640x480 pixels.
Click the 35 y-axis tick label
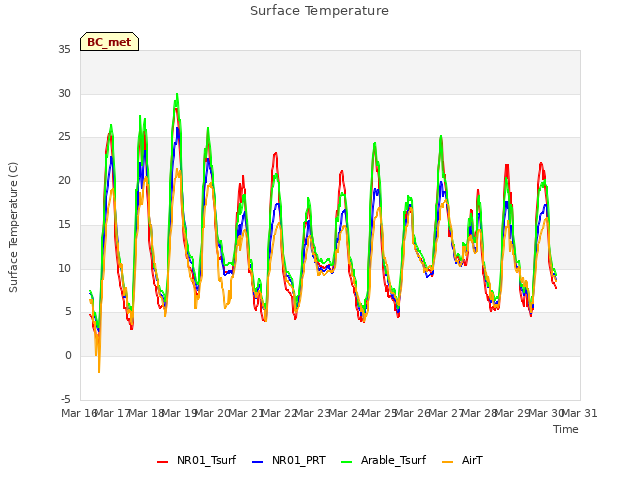[64, 50]
